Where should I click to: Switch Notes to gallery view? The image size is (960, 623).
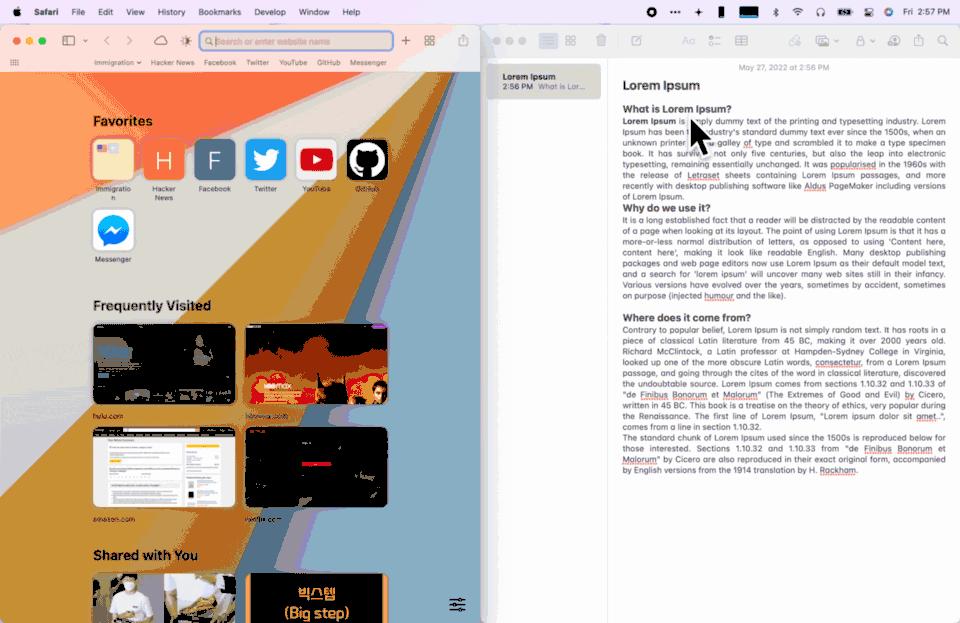pos(571,41)
